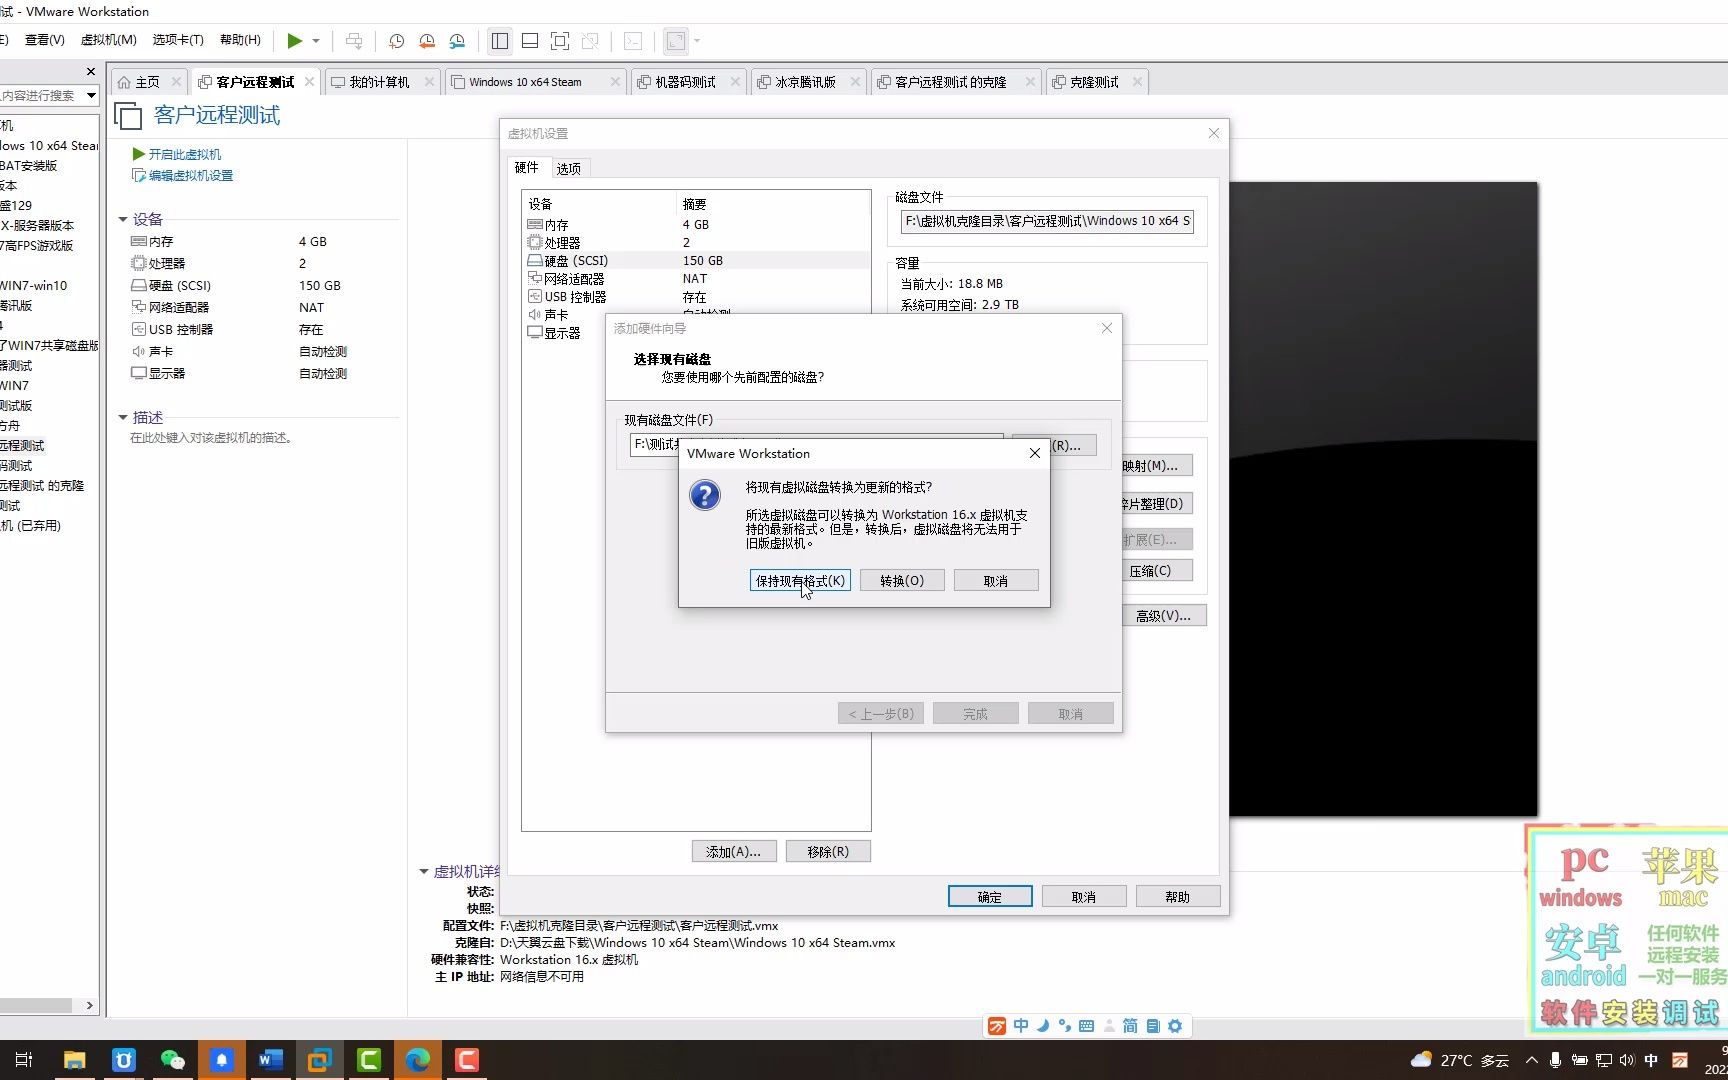Image resolution: width=1728 pixels, height=1080 pixels.
Task: Click the stretch guest display toolbar icon
Action: coord(676,41)
